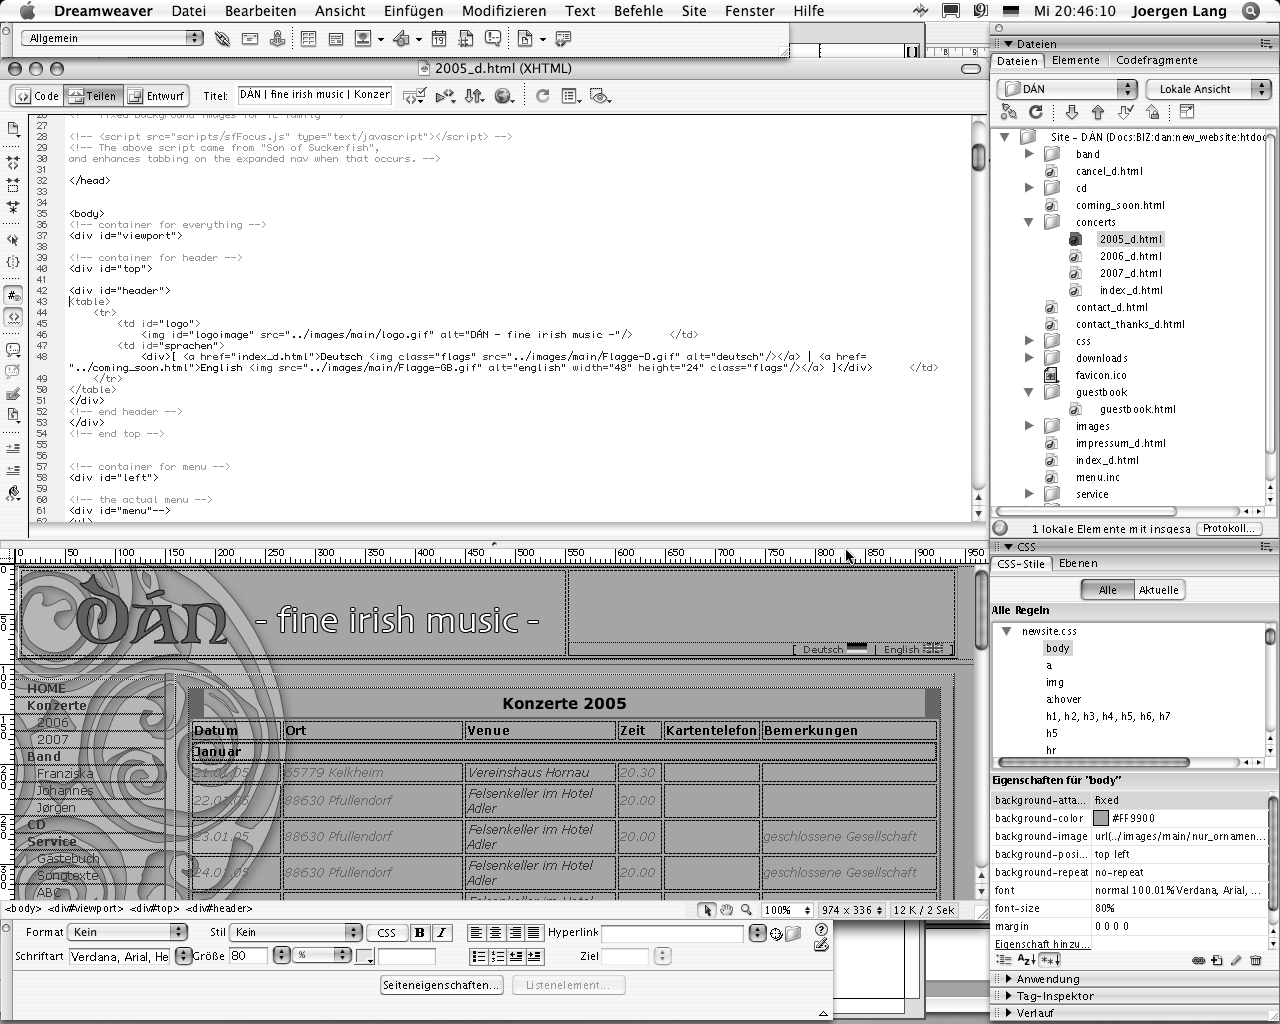Click justify text alignment button
The height and width of the screenshot is (1024, 1280).
click(534, 932)
